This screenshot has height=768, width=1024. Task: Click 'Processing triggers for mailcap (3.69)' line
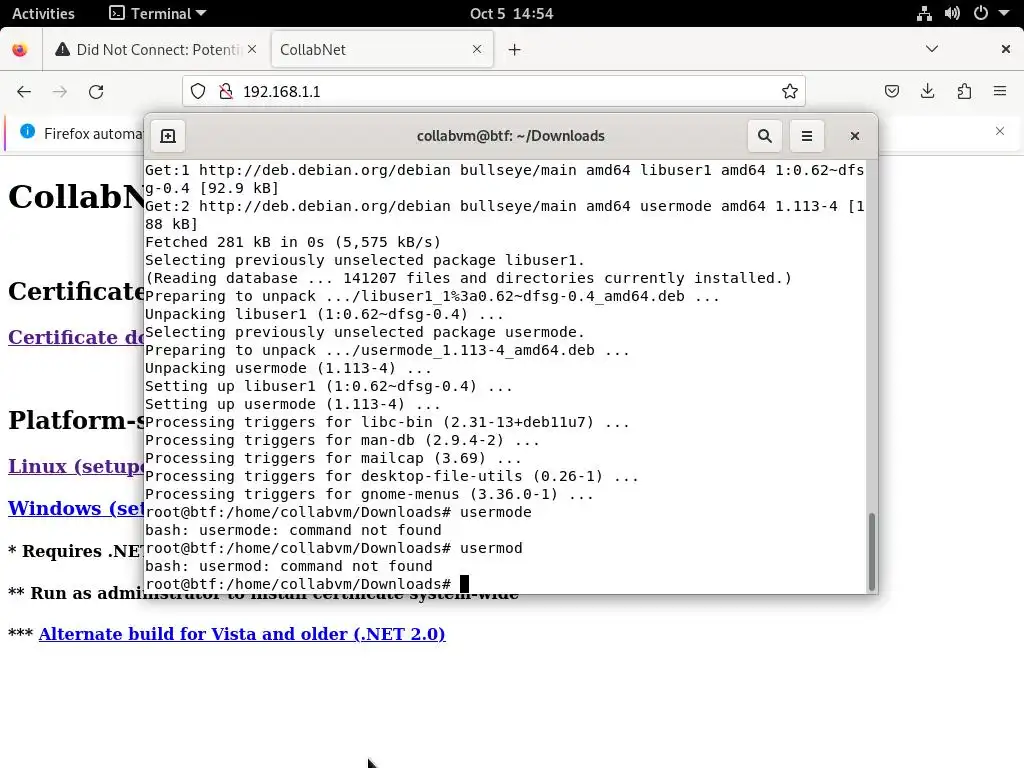click(x=334, y=458)
